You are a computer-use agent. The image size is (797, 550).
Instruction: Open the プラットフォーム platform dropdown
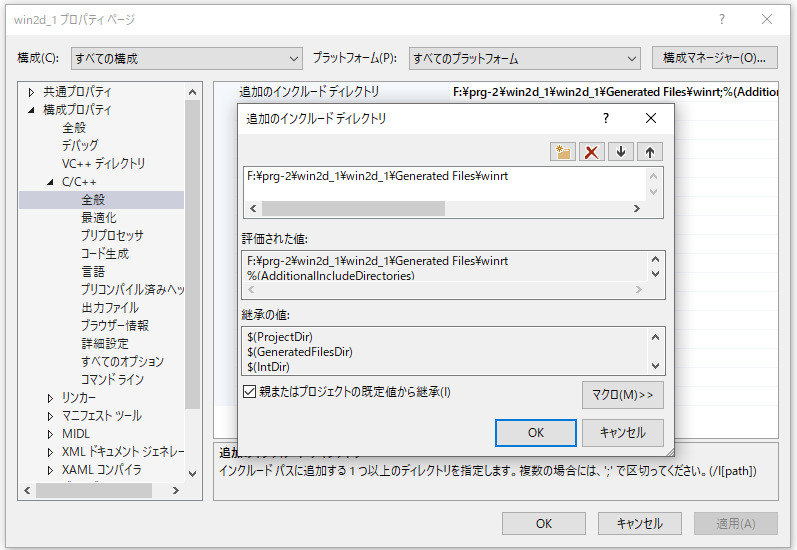[x=525, y=58]
